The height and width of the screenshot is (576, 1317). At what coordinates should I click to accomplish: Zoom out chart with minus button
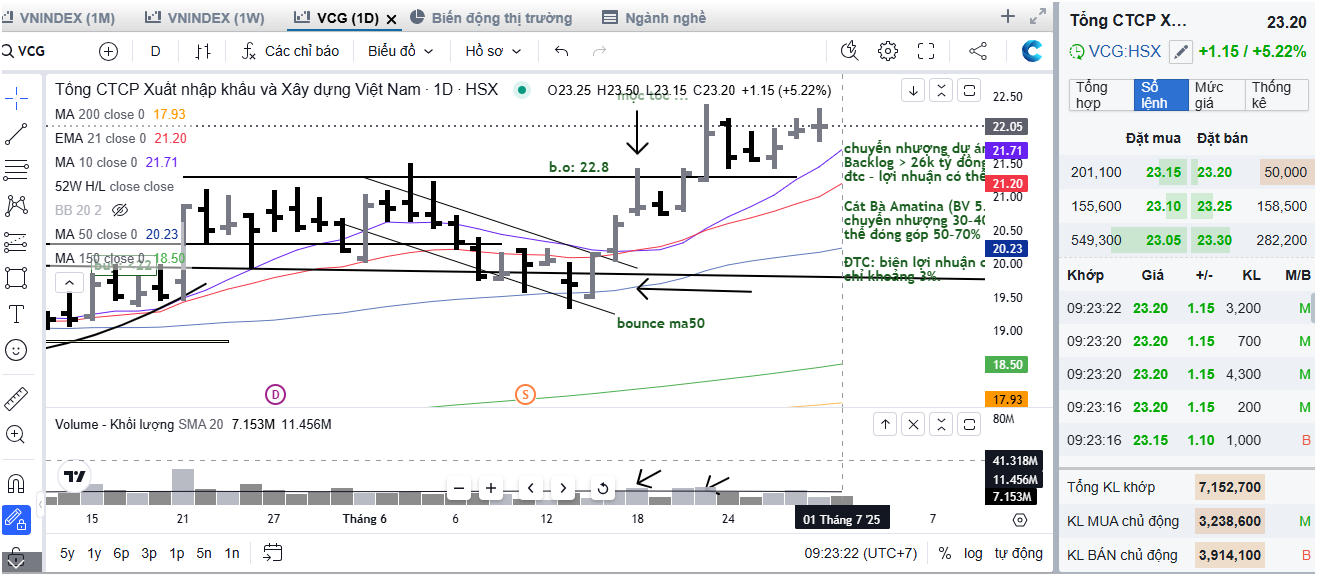pos(459,489)
